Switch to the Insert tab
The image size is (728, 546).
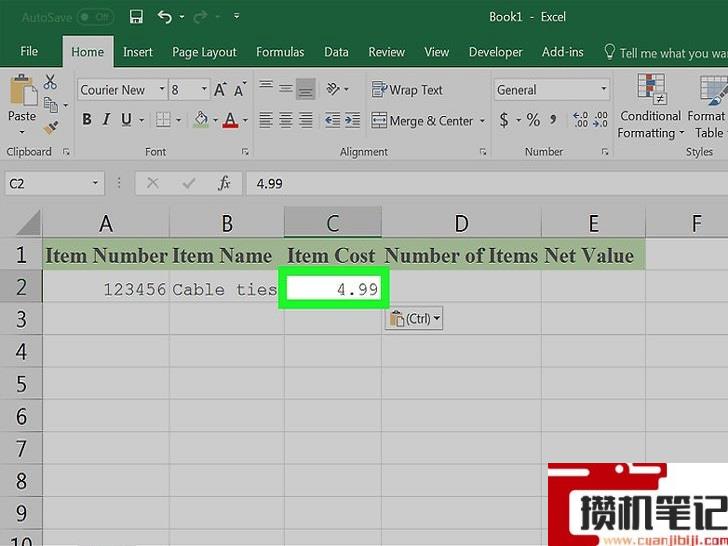(137, 52)
